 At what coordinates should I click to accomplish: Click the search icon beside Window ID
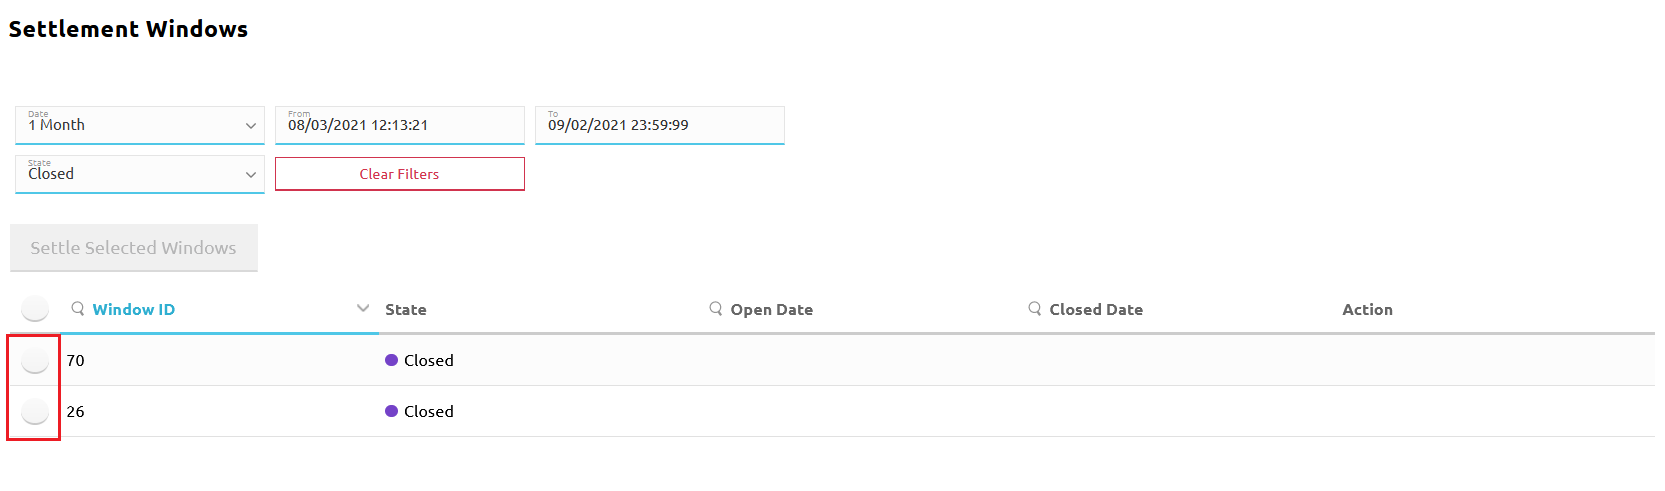coord(77,309)
